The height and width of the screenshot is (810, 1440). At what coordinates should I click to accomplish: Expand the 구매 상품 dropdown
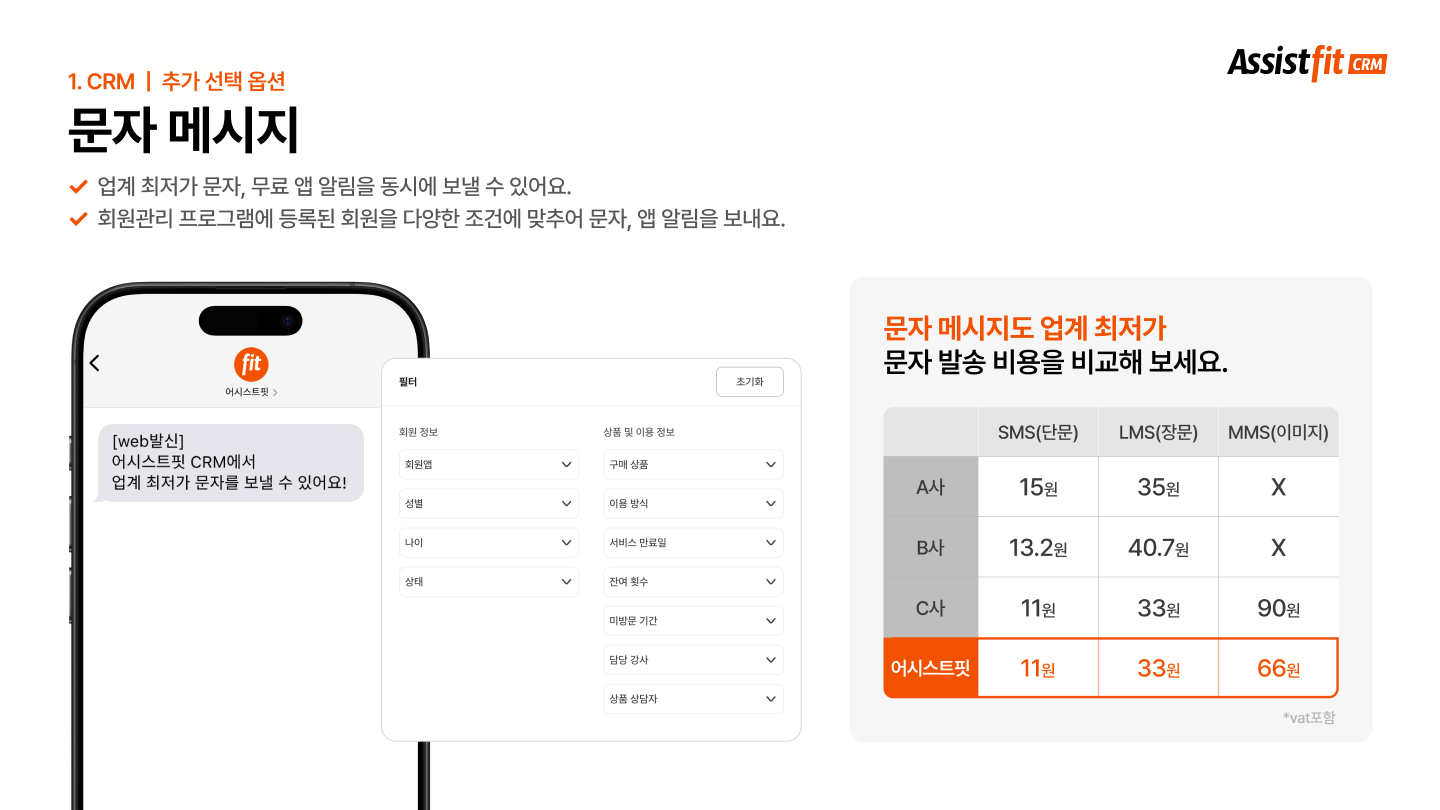pos(692,465)
